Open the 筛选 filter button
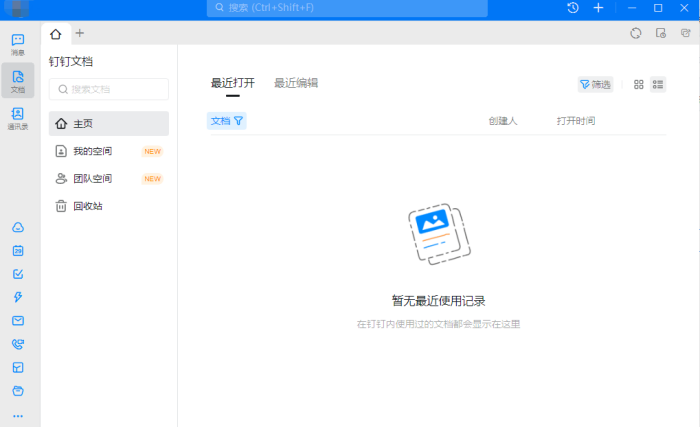Viewport: 700px width, 427px height. pyautogui.click(x=596, y=84)
